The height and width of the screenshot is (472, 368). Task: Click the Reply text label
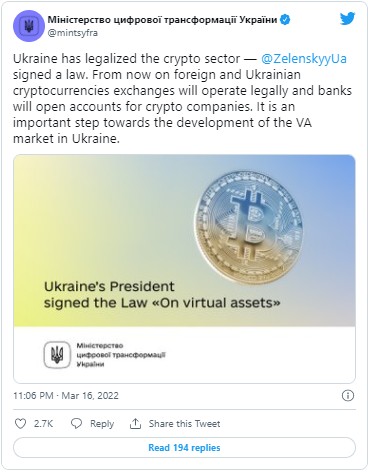pyautogui.click(x=102, y=424)
